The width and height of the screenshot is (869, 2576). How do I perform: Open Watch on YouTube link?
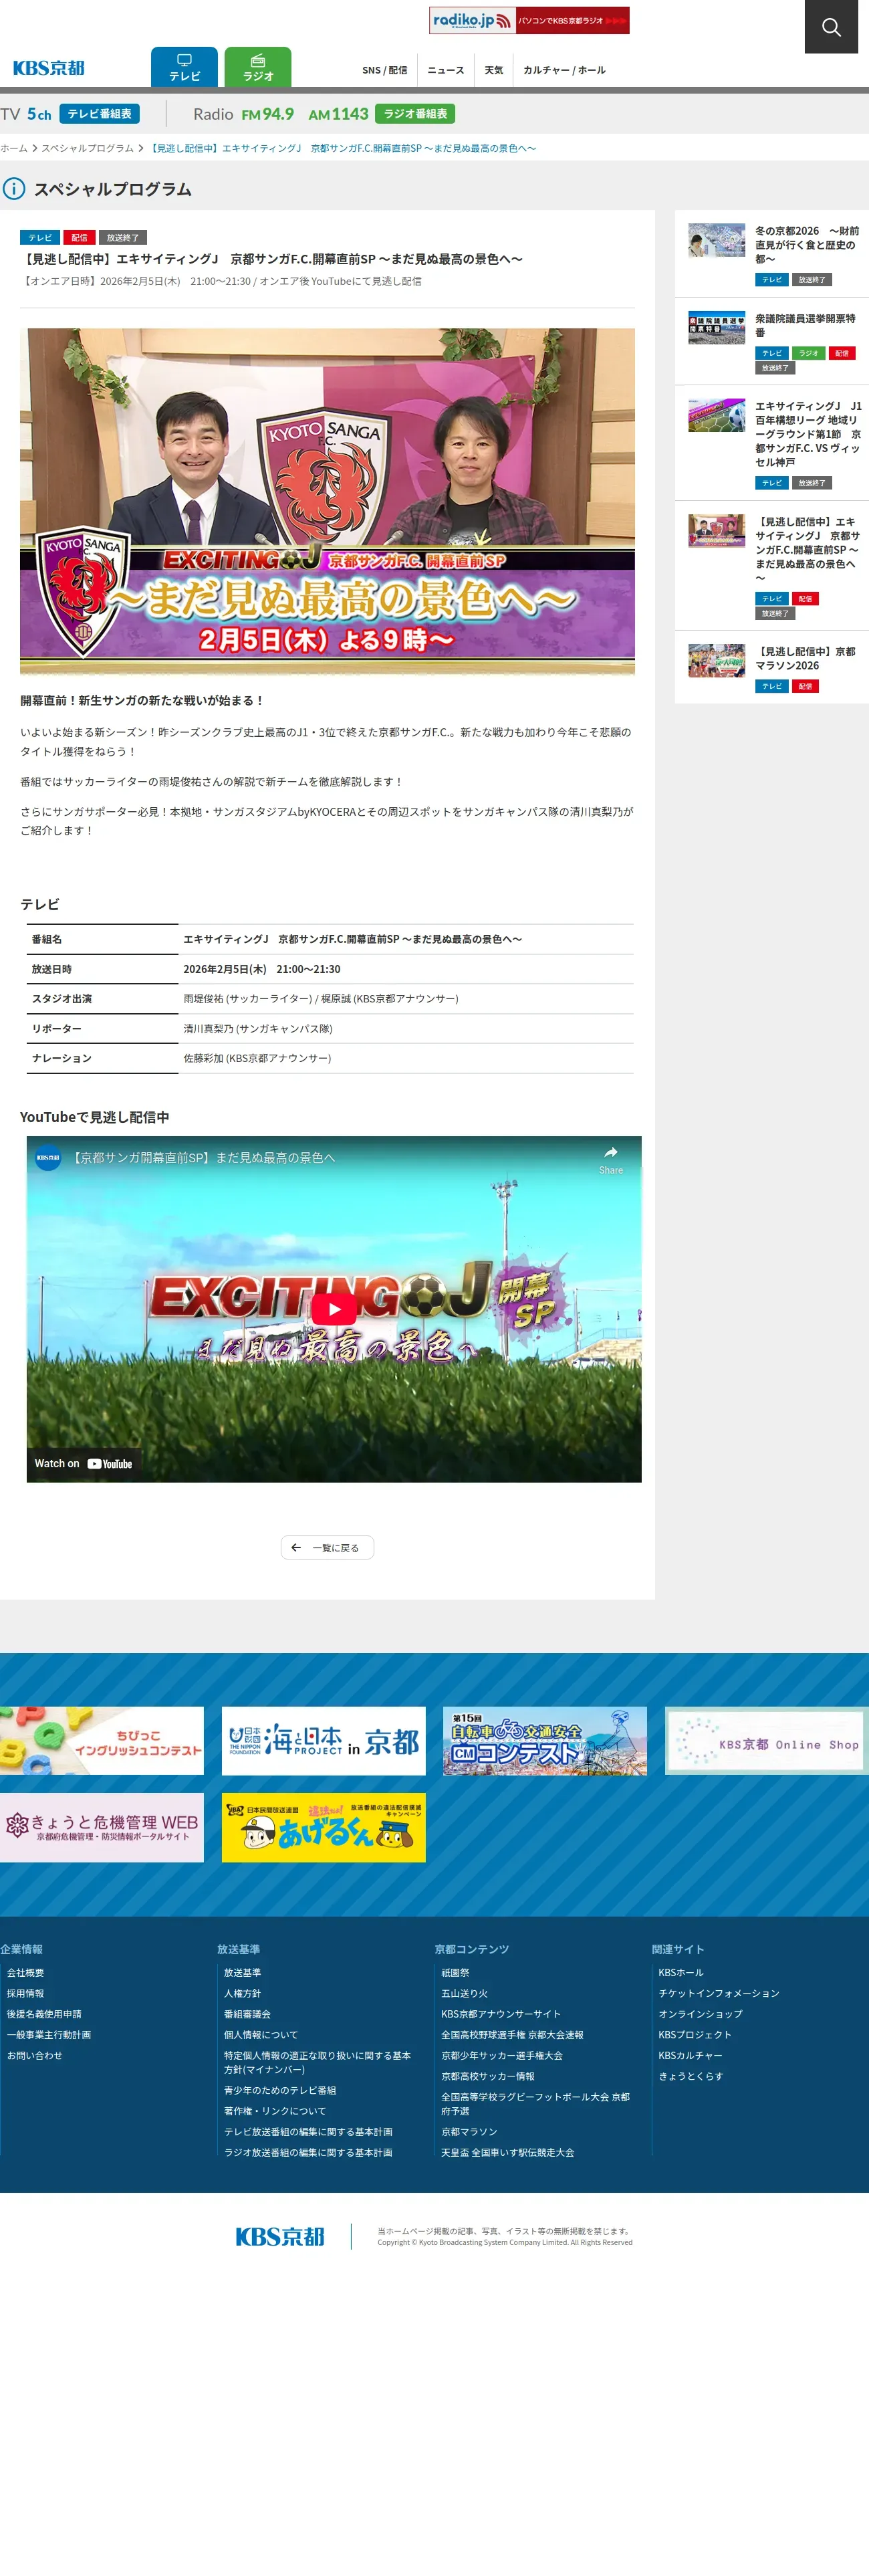click(83, 1464)
